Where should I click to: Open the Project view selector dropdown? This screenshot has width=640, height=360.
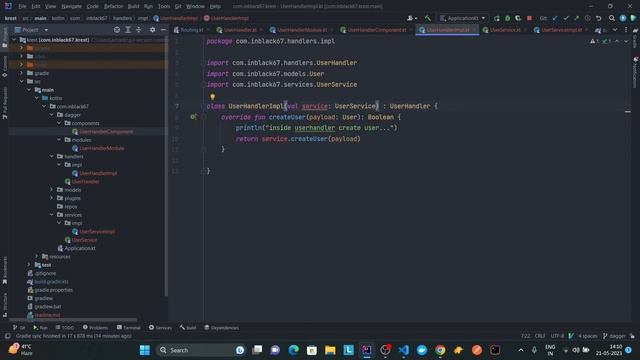31,30
